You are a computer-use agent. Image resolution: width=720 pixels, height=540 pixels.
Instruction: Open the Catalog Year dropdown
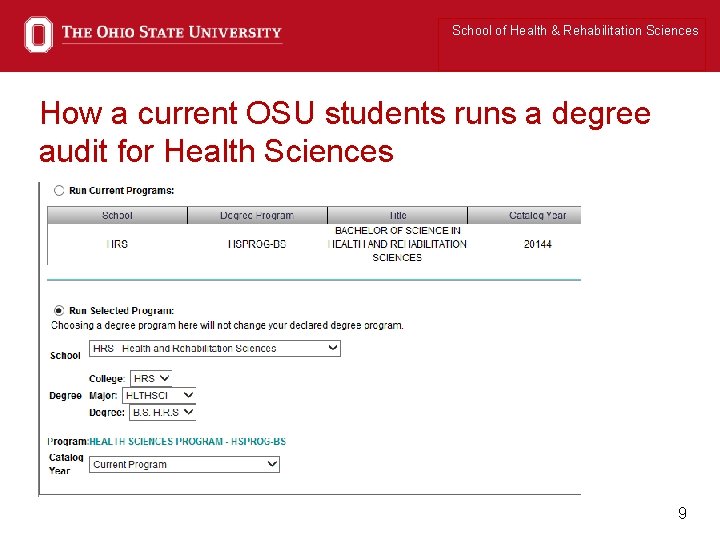pyautogui.click(x=184, y=464)
